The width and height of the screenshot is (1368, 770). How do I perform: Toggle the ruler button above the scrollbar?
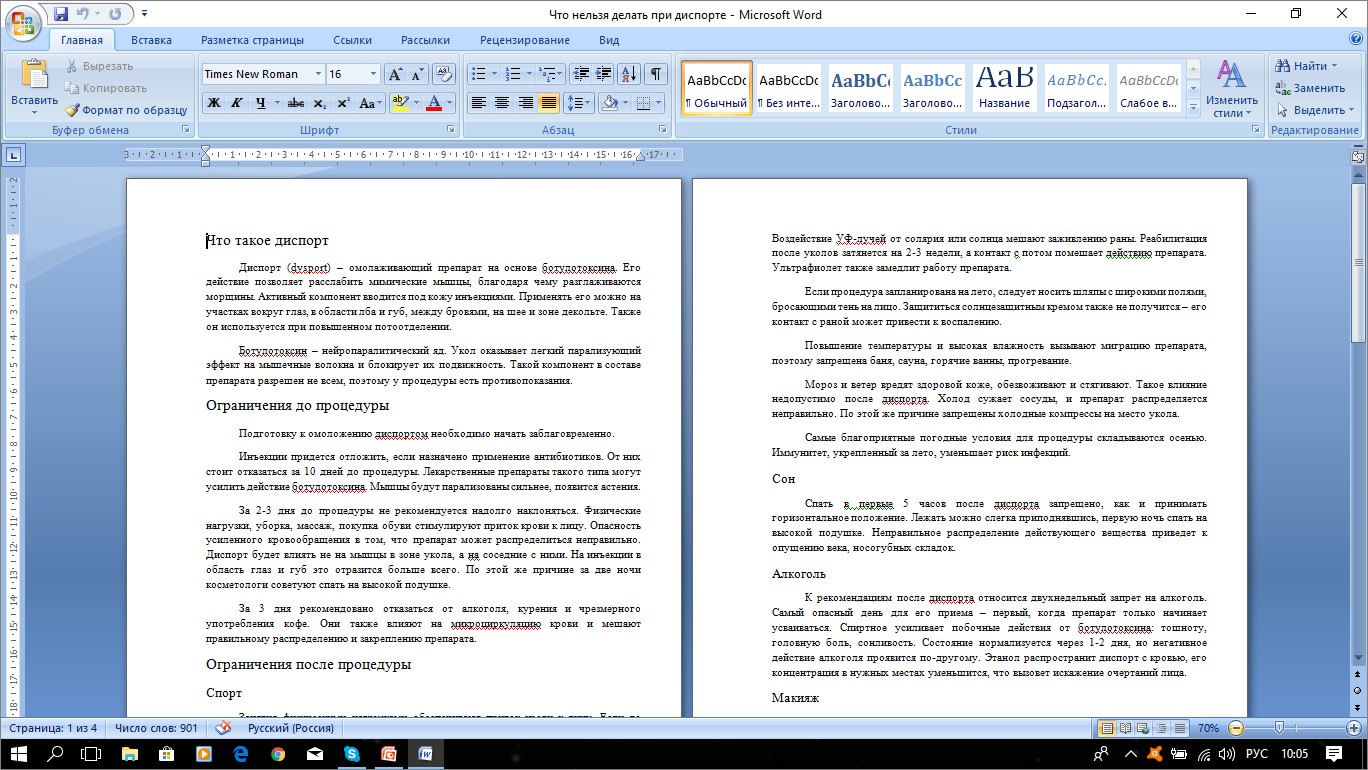(x=1358, y=156)
